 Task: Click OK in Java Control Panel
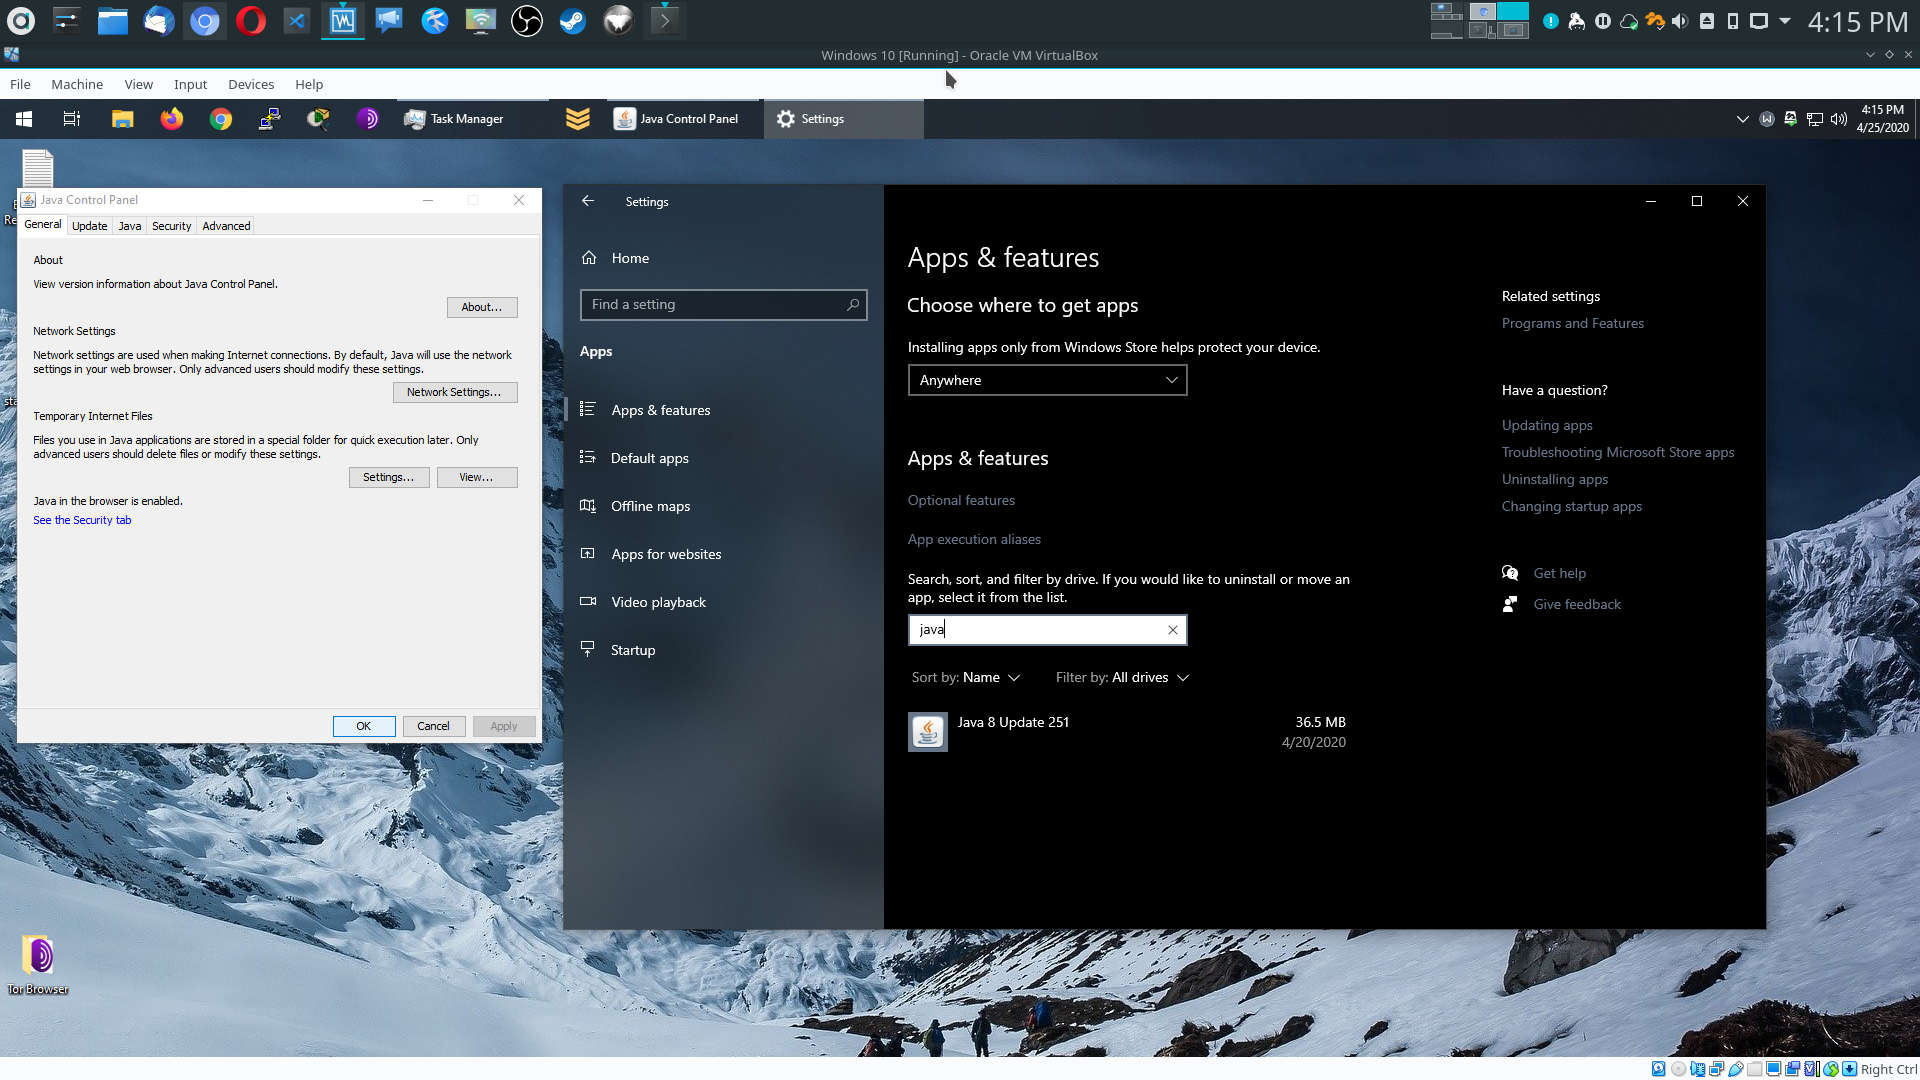(x=364, y=727)
